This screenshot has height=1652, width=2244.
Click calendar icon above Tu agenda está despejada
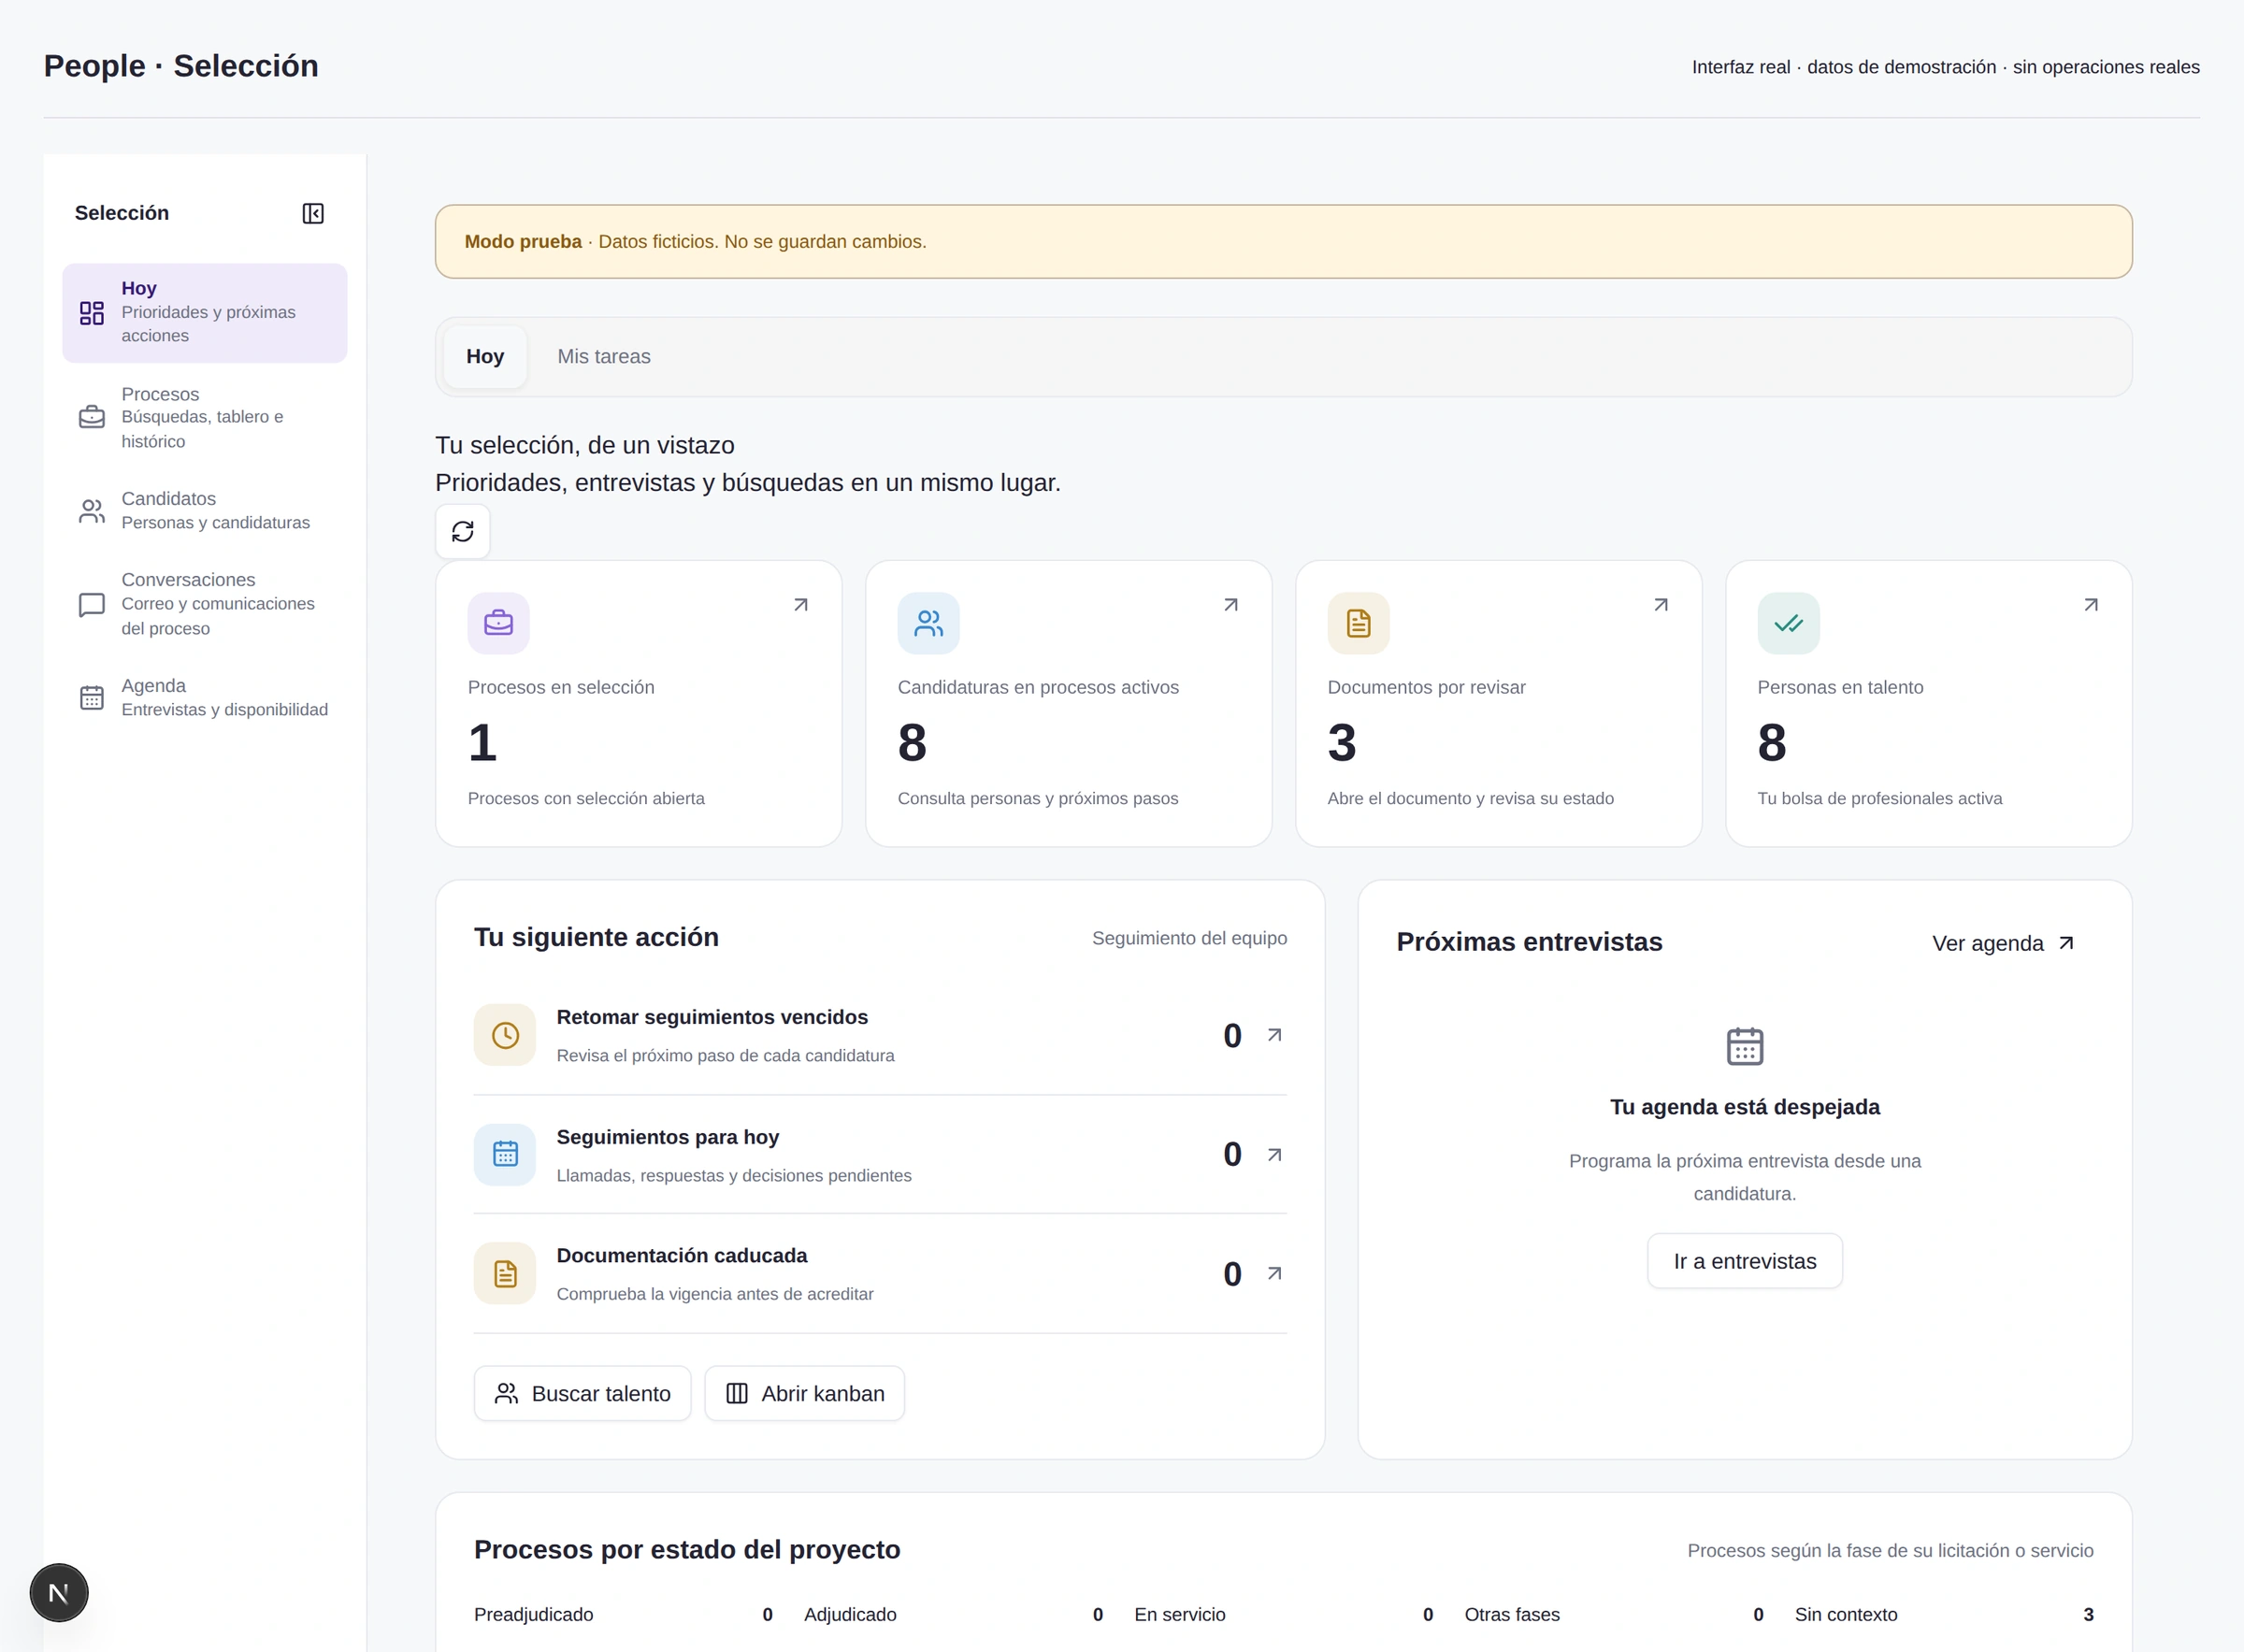1744,1046
